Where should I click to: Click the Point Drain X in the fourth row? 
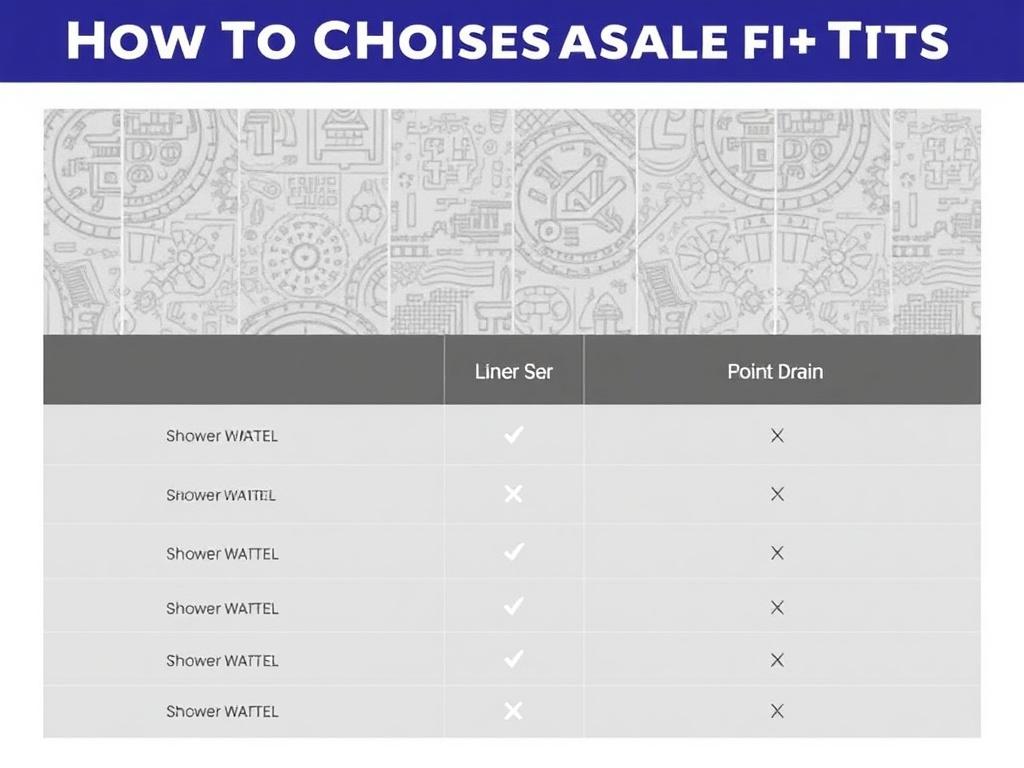pyautogui.click(x=777, y=607)
